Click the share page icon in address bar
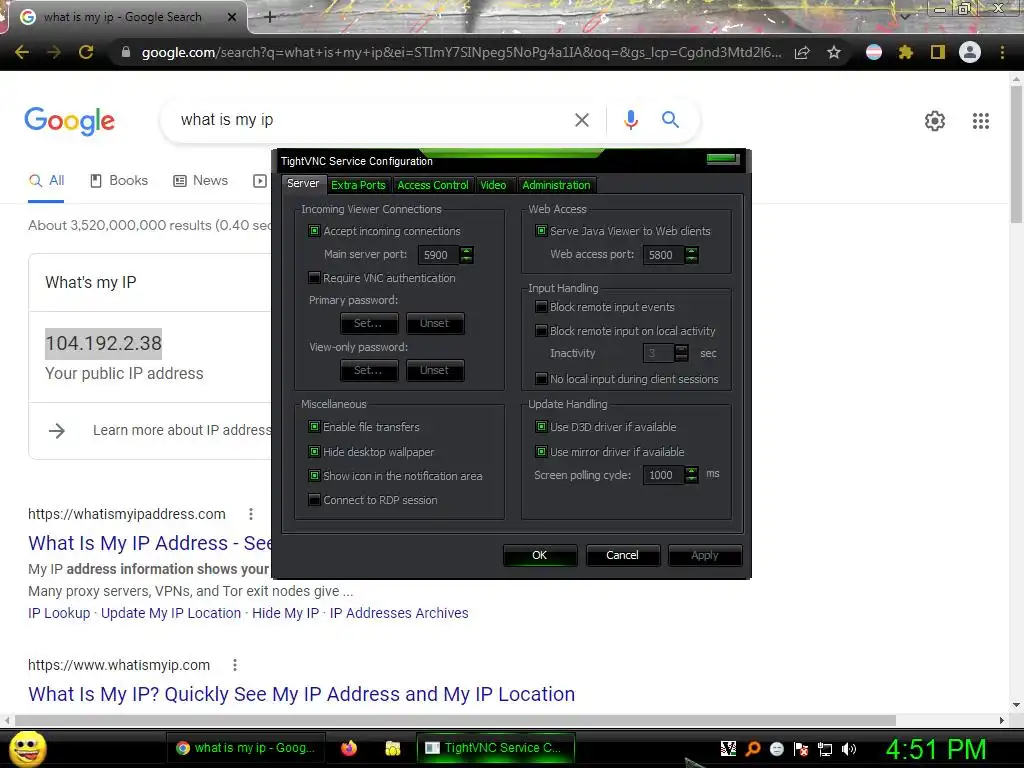Image resolution: width=1024 pixels, height=768 pixels. coord(802,52)
